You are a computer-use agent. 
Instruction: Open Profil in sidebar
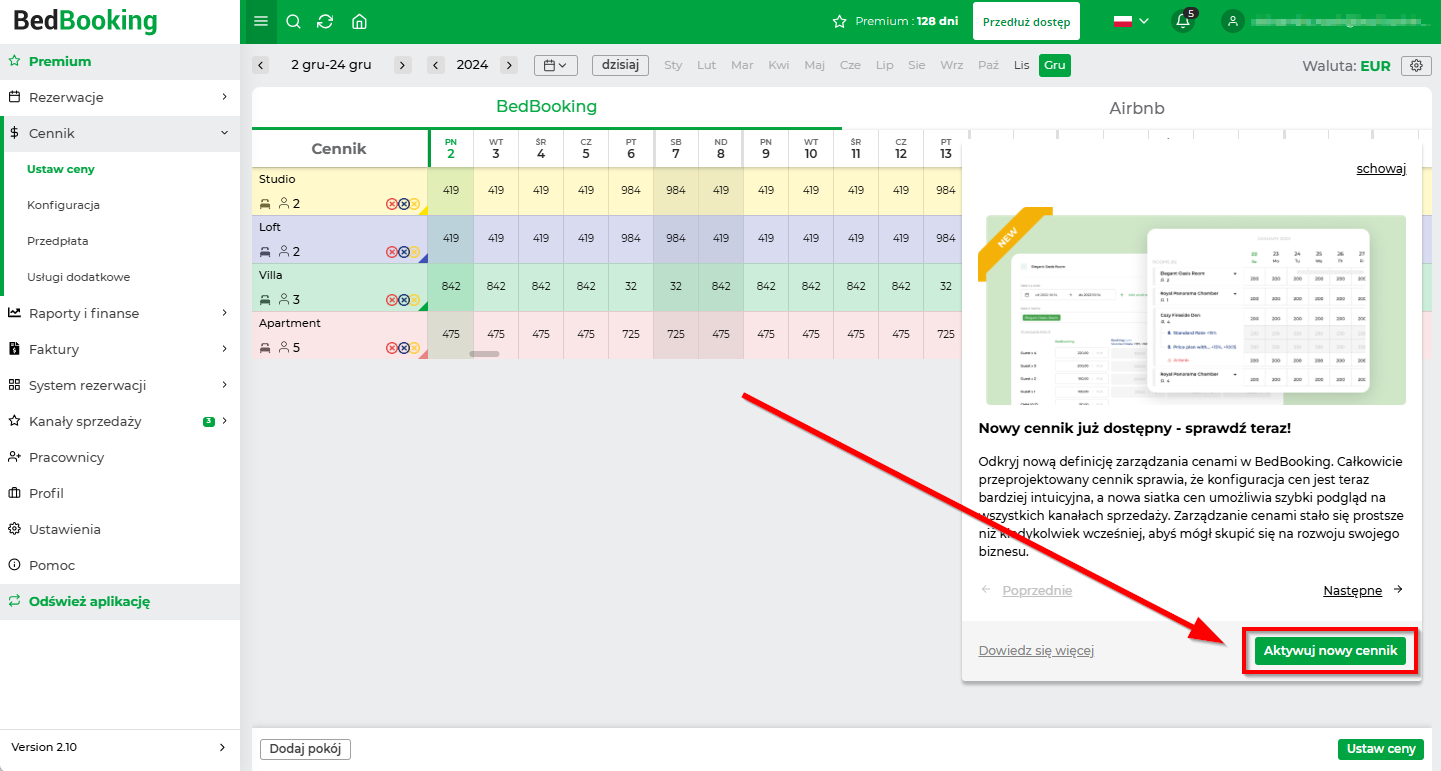coord(120,493)
